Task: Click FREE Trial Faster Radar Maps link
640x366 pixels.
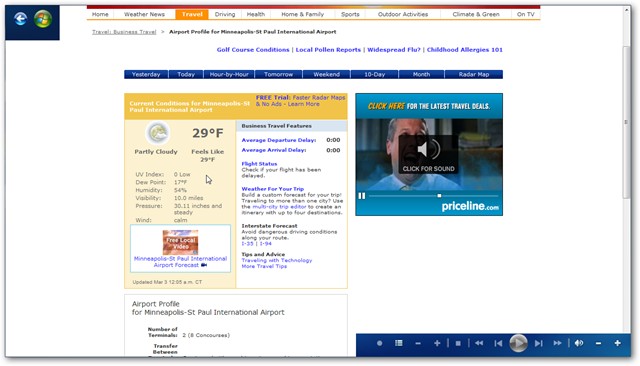Action: 300,101
